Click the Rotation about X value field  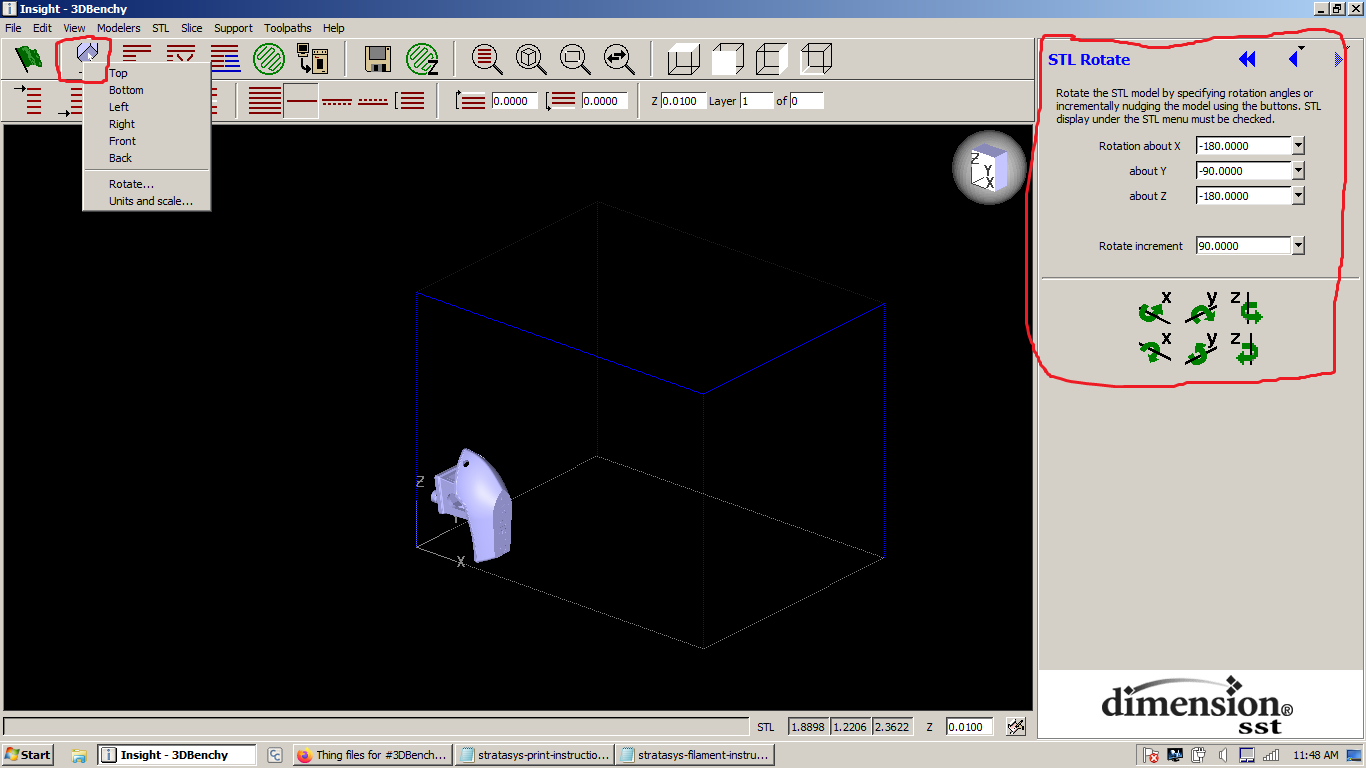(1243, 146)
